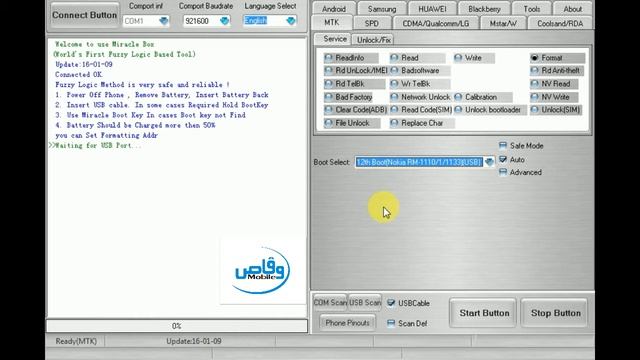Select Unlock(SIM) option
Image resolution: width=640 pixels, height=360 pixels.
pyautogui.click(x=556, y=110)
